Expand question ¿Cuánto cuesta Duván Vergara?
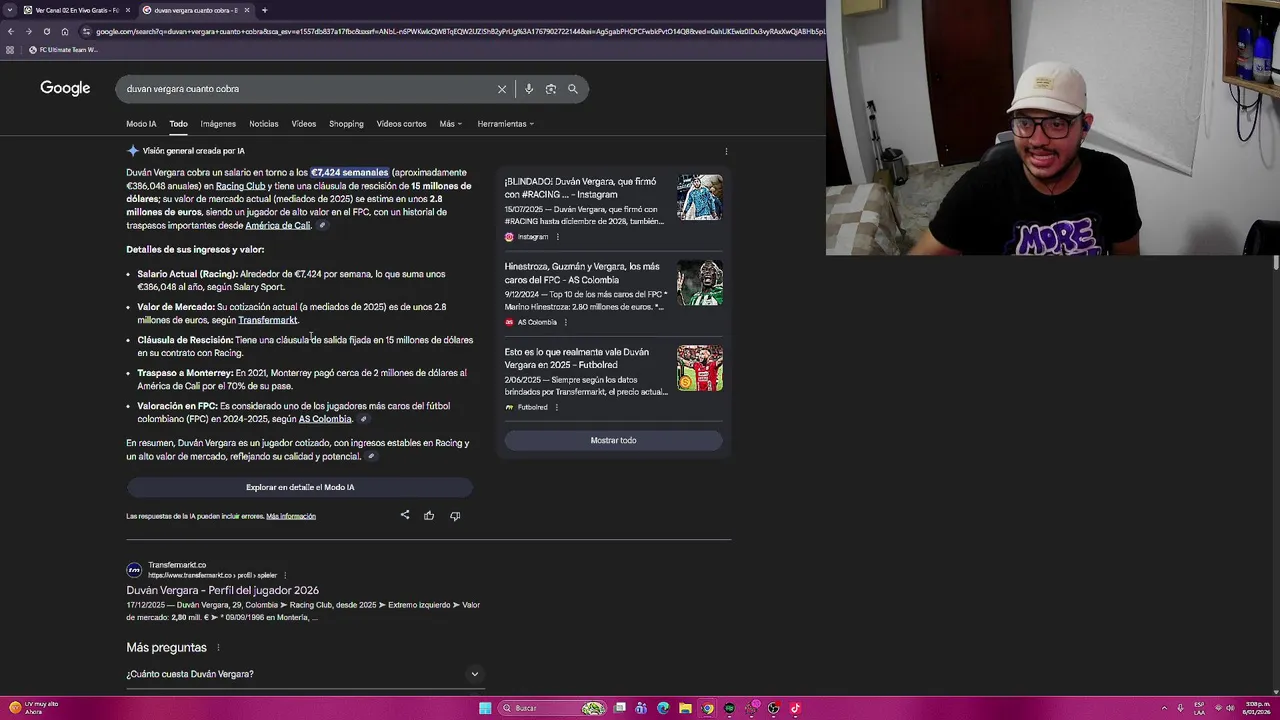This screenshot has width=1280, height=720. (305, 674)
